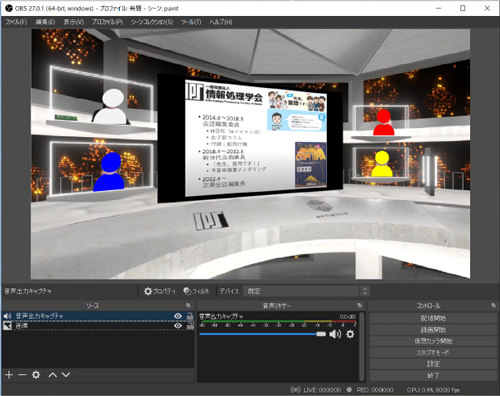Click the CPU and fps status text

[x=433, y=390]
